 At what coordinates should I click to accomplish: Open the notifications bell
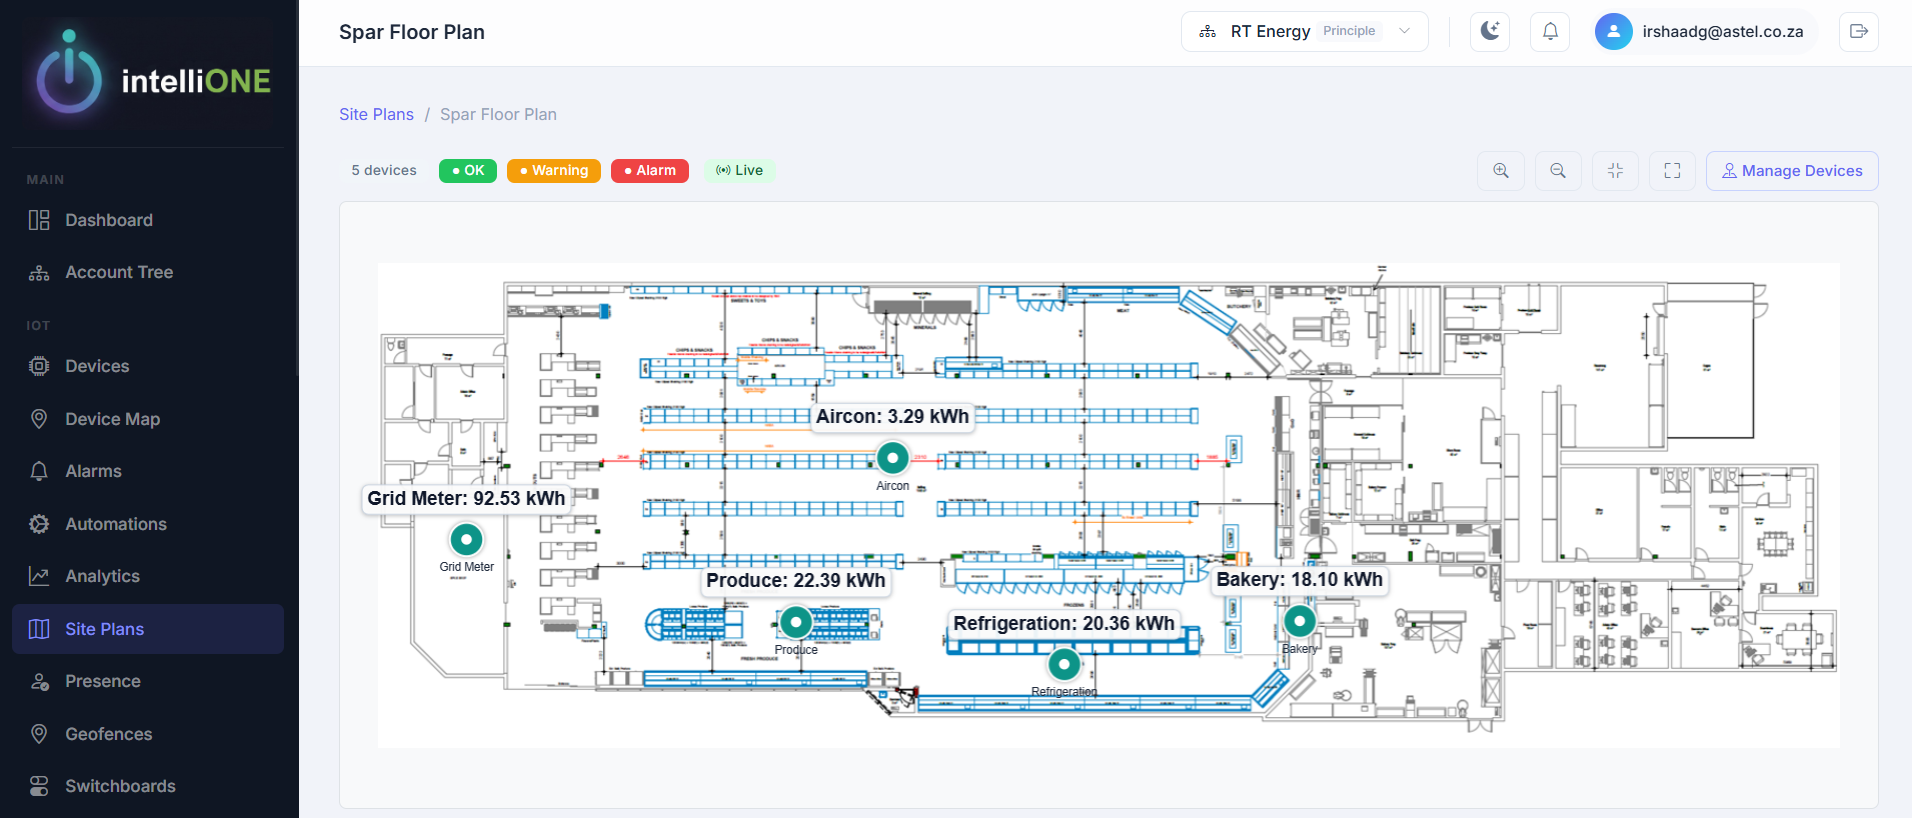click(1549, 31)
